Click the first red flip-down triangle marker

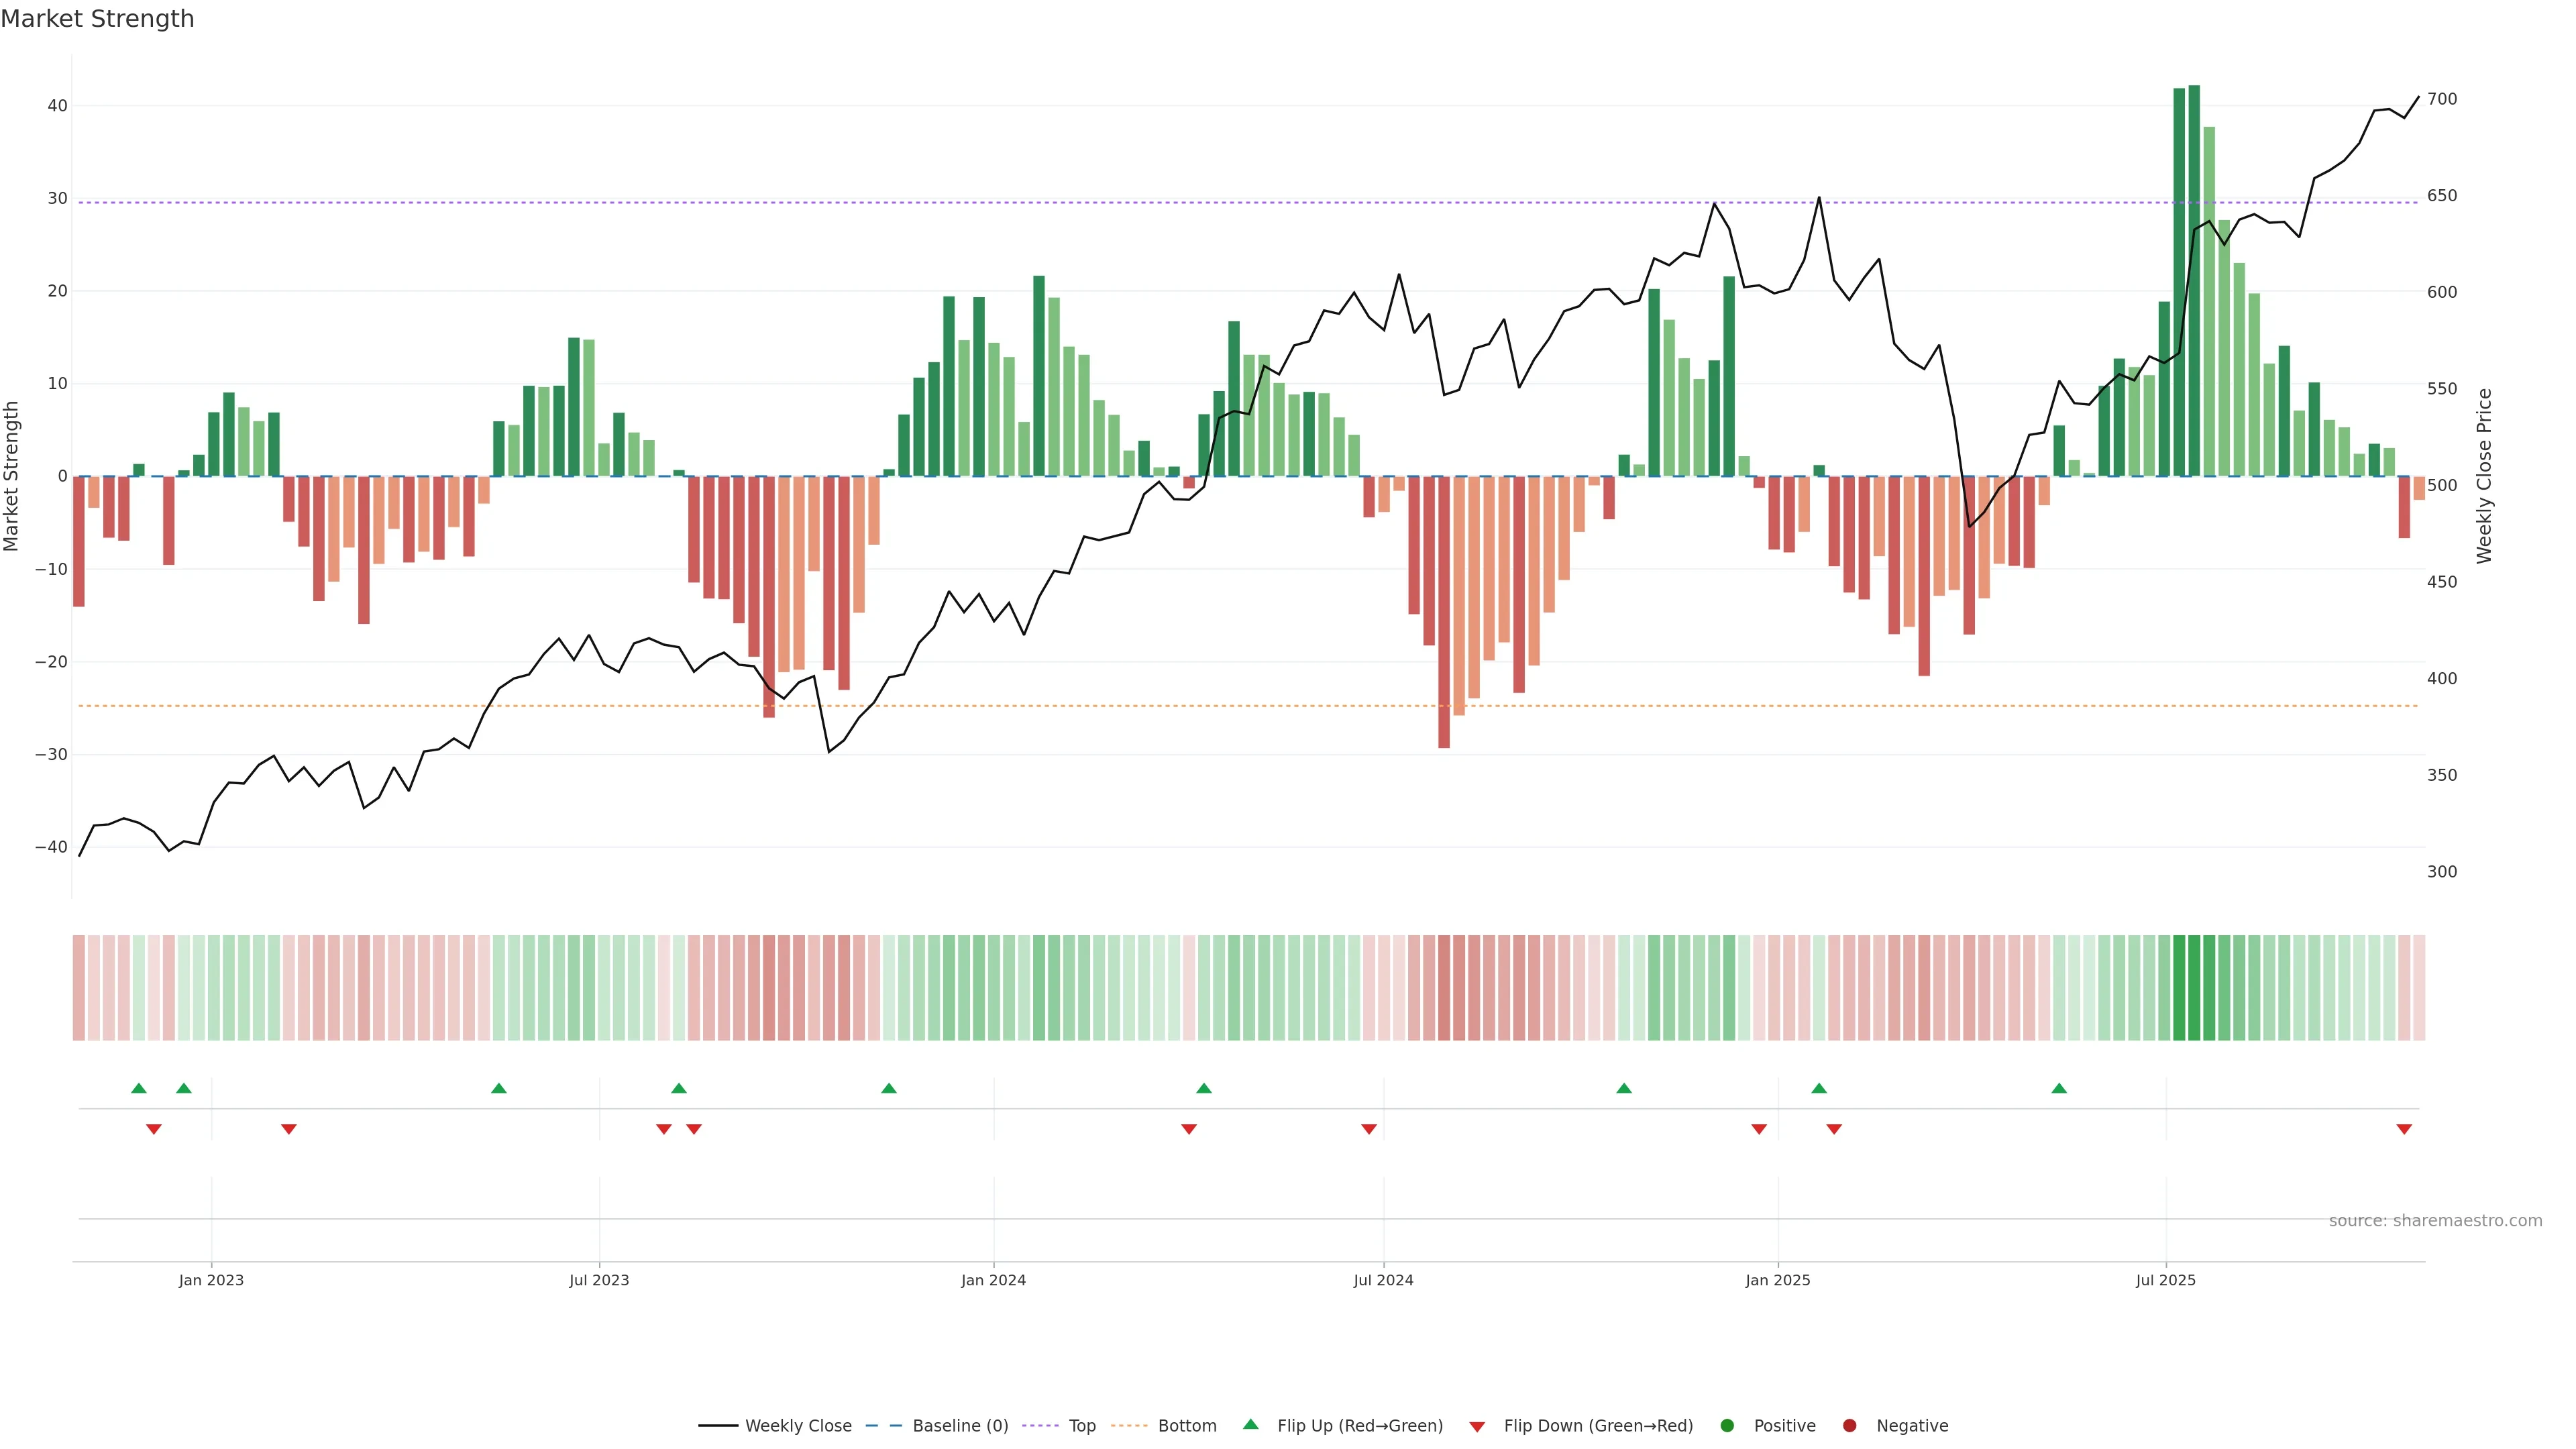154,1129
